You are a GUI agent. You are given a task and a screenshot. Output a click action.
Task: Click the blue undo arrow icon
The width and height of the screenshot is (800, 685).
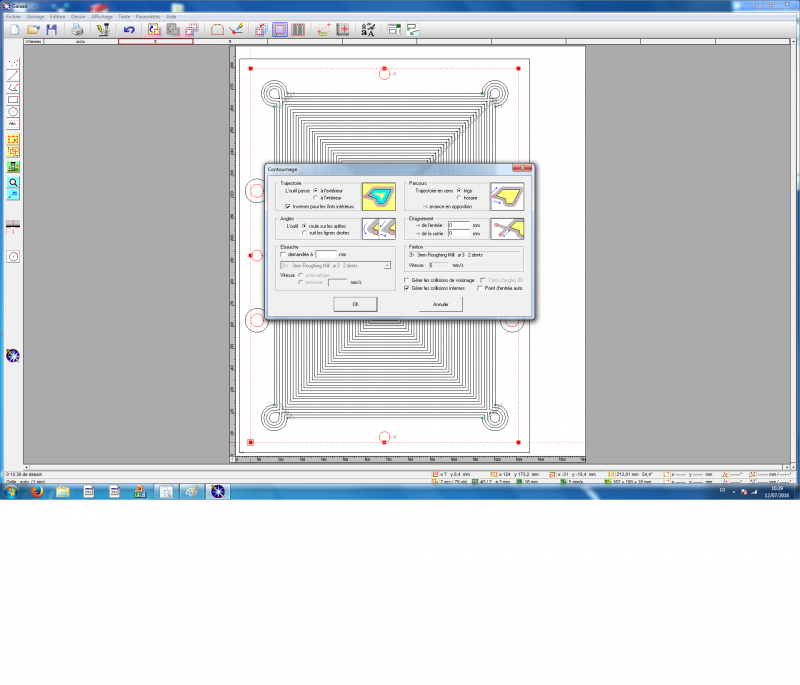[129, 30]
